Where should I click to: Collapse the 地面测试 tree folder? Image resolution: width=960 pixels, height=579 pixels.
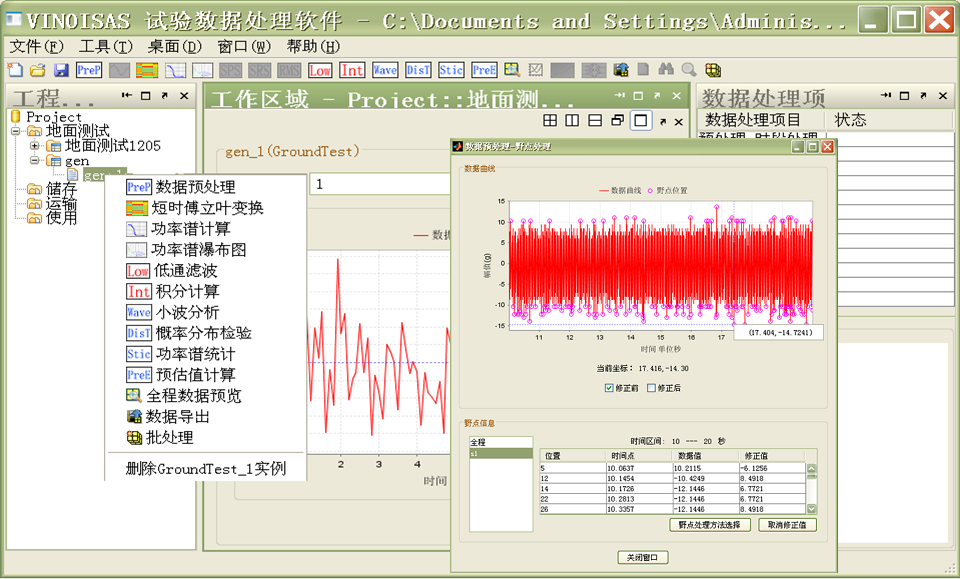click(x=15, y=130)
